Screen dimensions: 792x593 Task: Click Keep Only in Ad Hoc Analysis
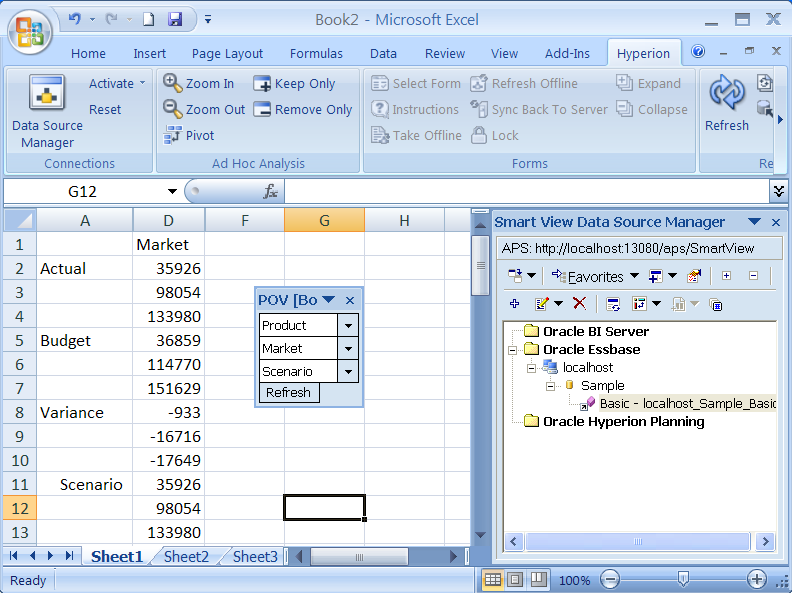[263, 84]
